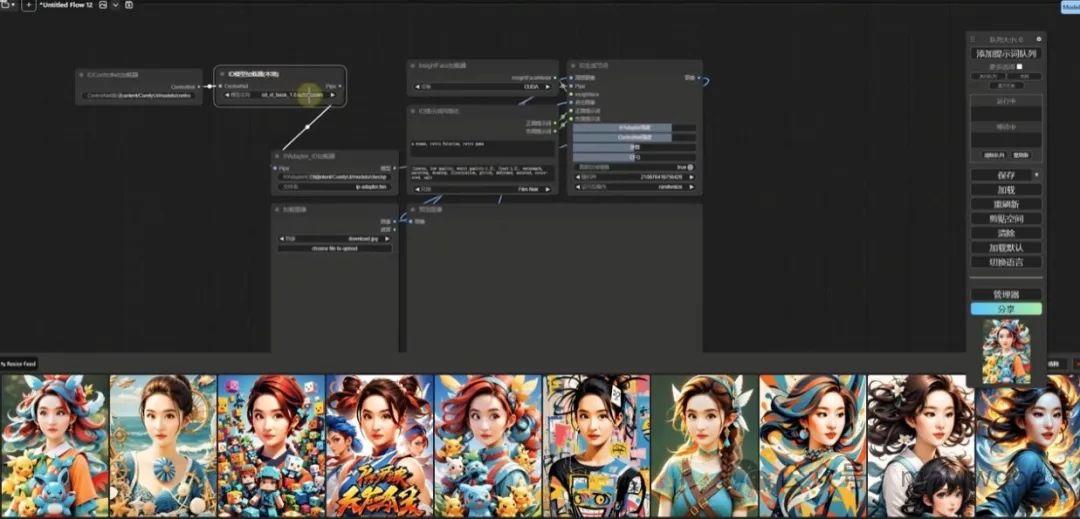Collapse the ControlNet loader node via its dot
Viewport: 1080px width, 519px height.
tap(82, 74)
